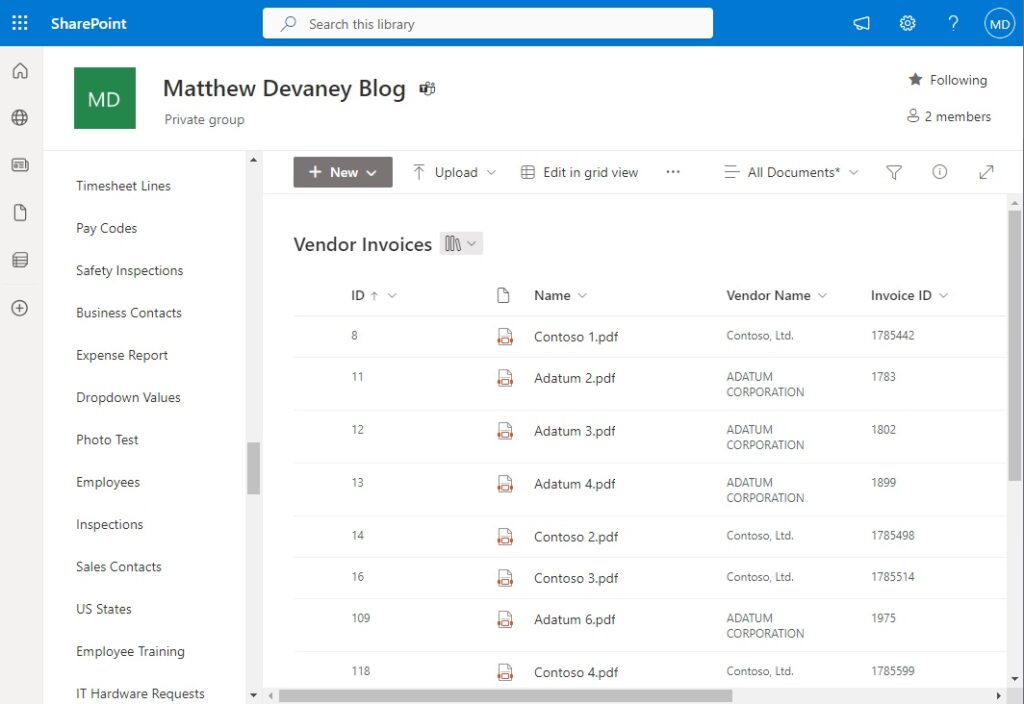Open the Teams icon next to site title
The image size is (1024, 704).
pos(427,89)
